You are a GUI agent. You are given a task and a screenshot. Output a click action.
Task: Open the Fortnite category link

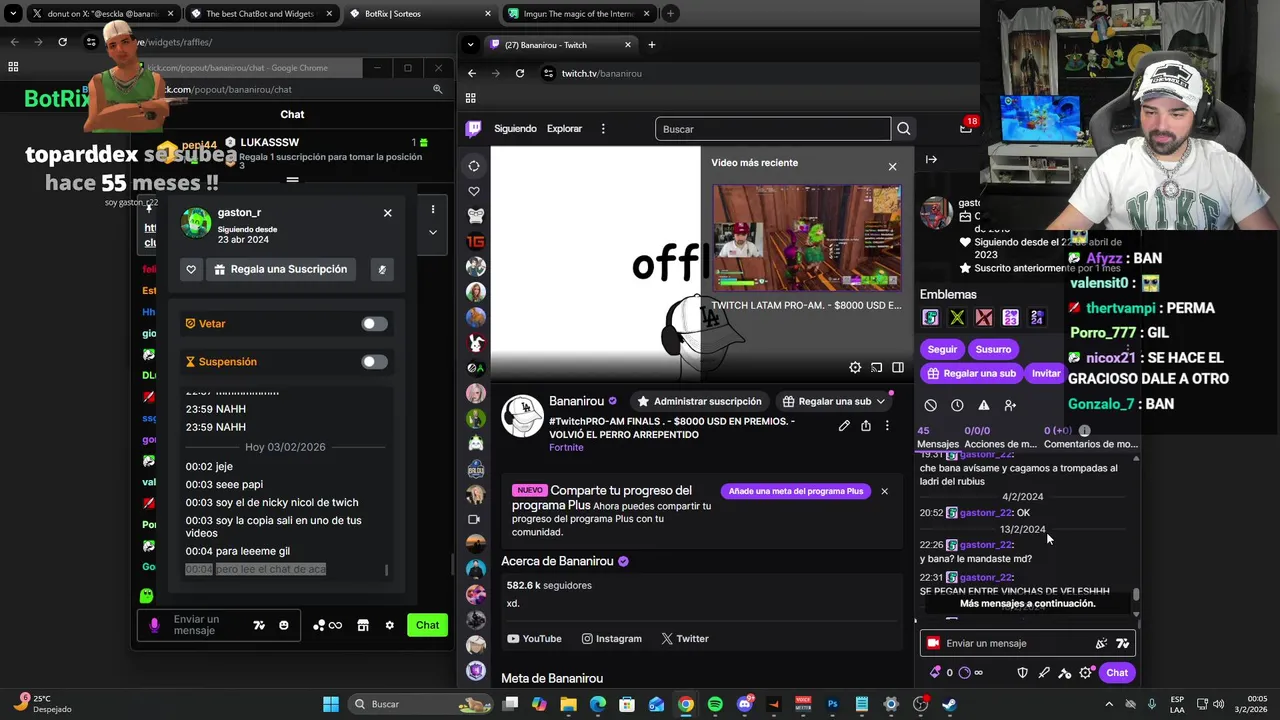(x=566, y=447)
